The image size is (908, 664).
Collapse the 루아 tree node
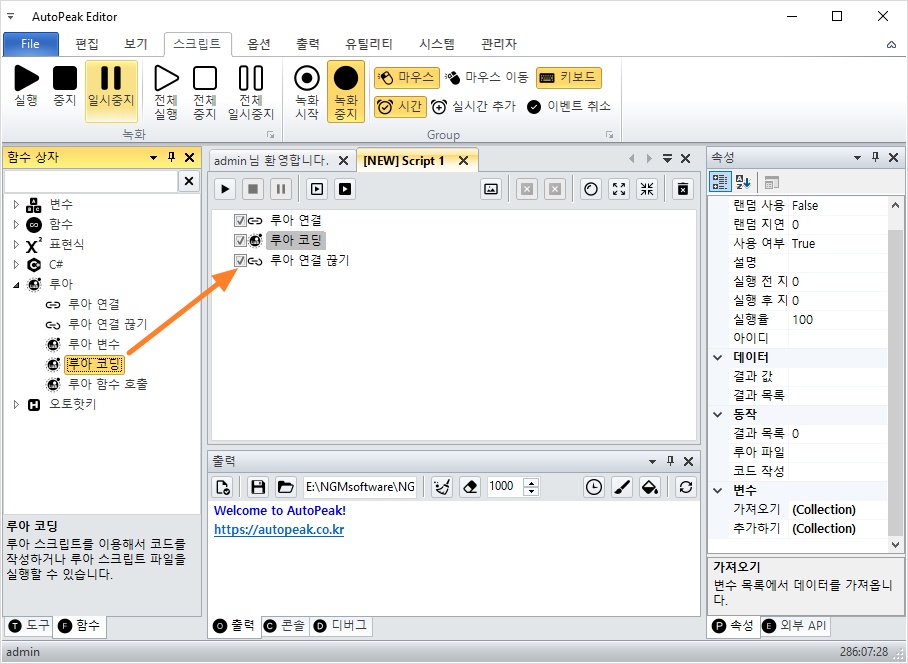[x=16, y=284]
